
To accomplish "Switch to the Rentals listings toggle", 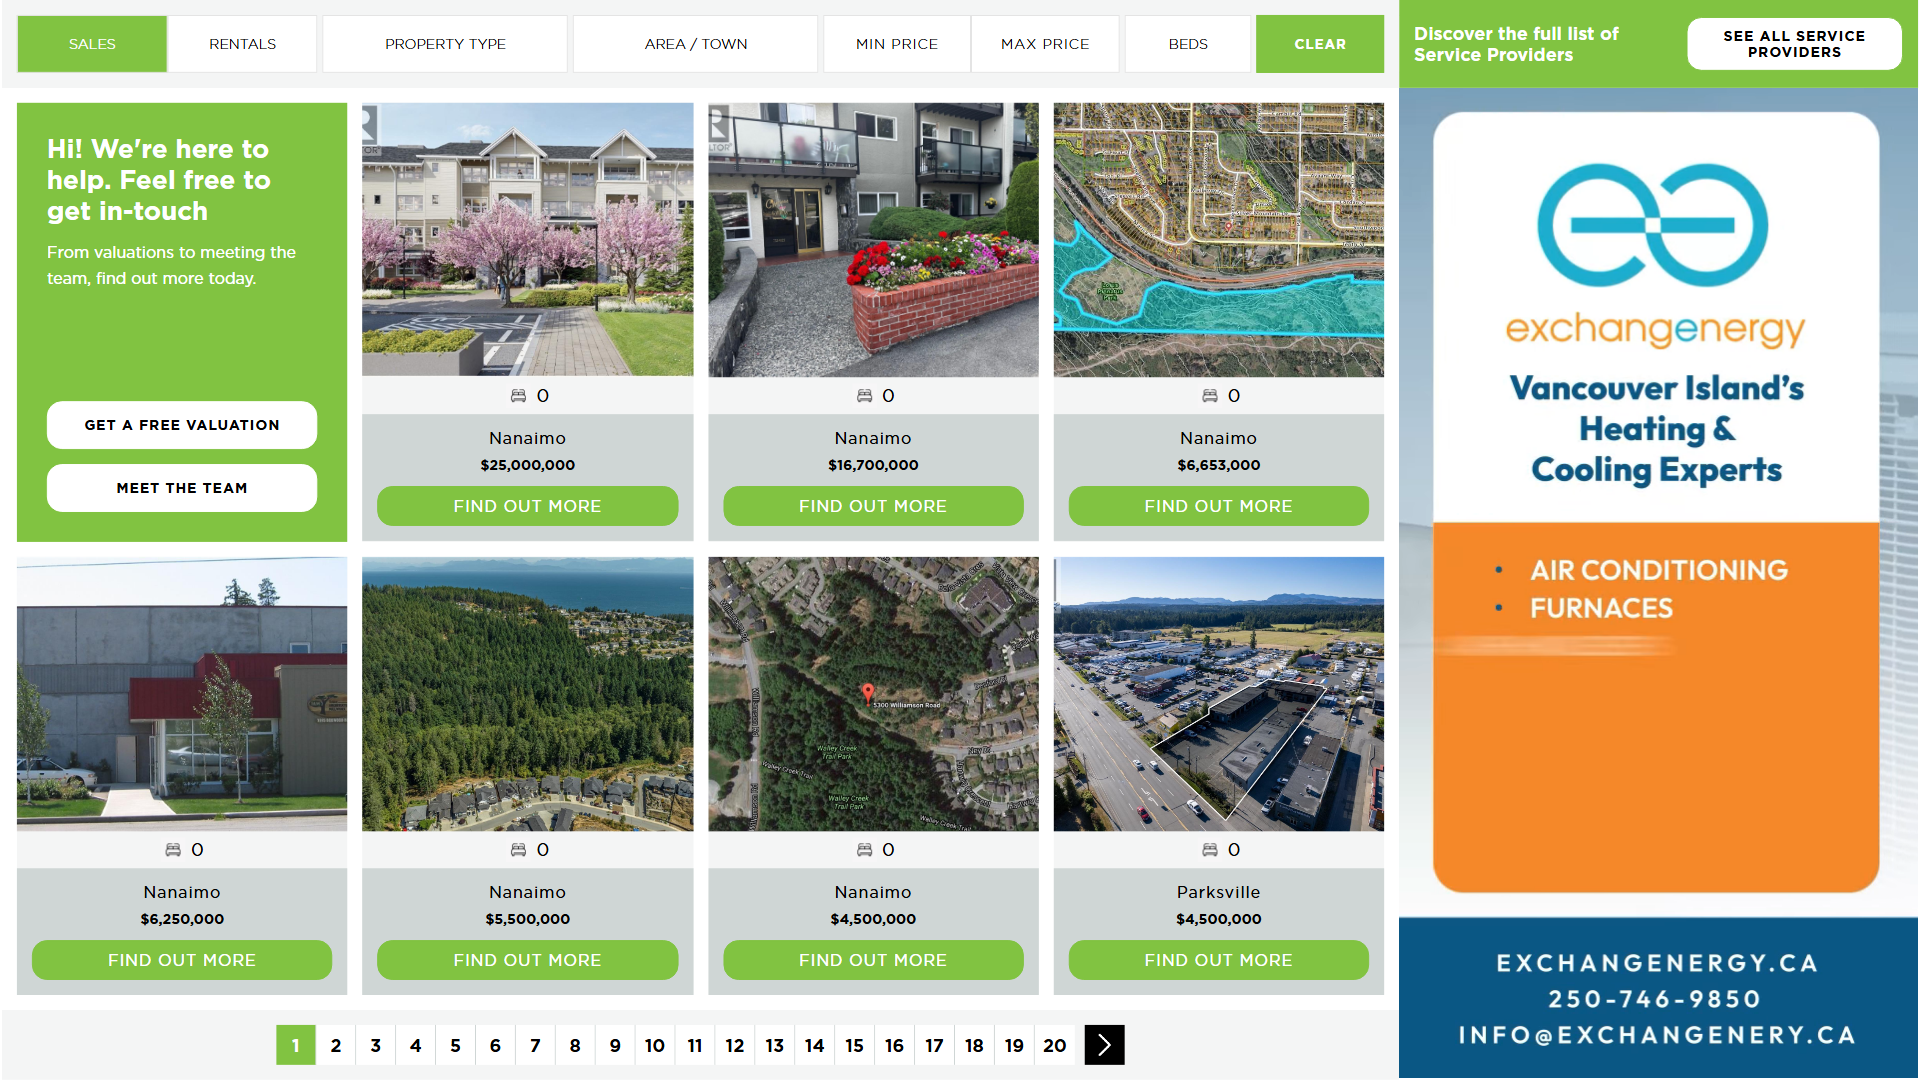I will (x=242, y=44).
